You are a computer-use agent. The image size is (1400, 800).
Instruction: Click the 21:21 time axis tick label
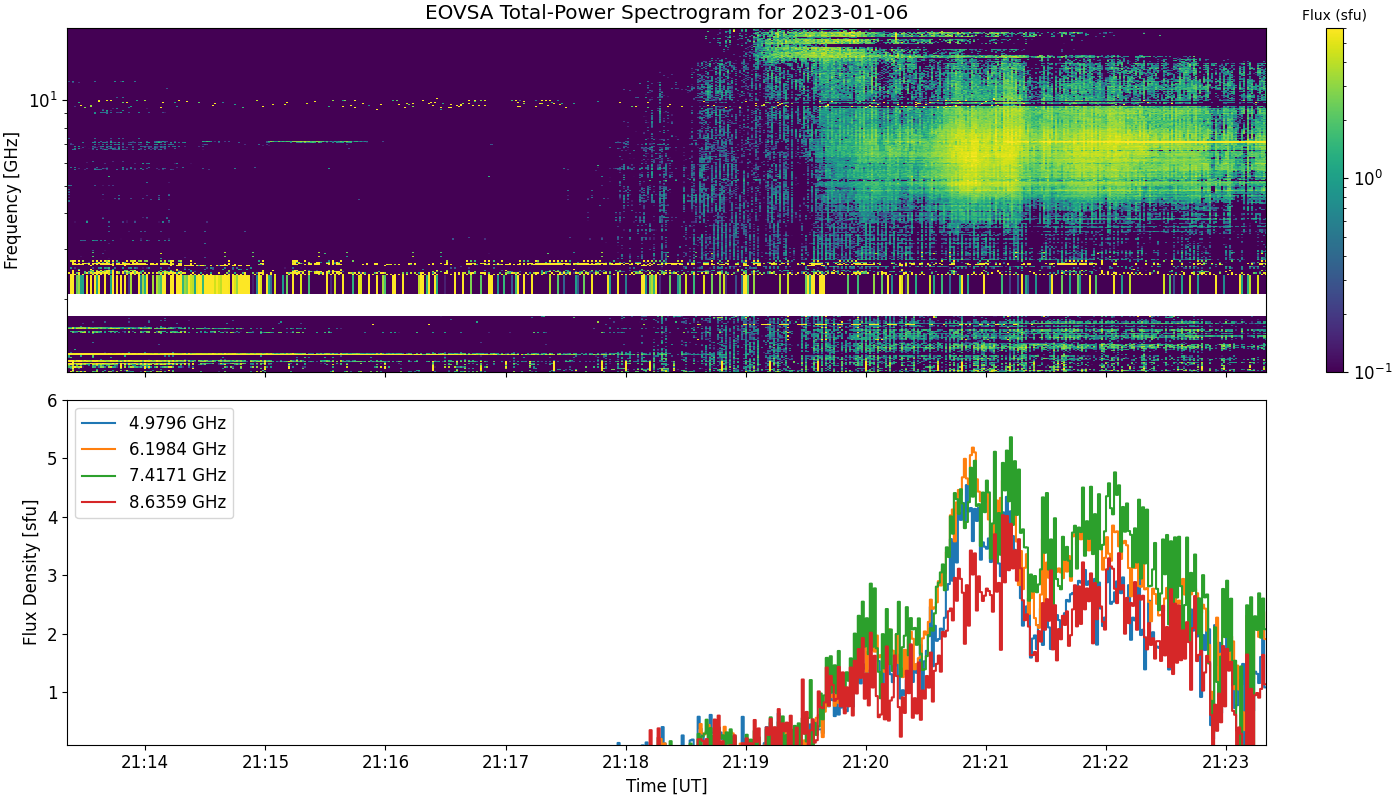pos(986,762)
